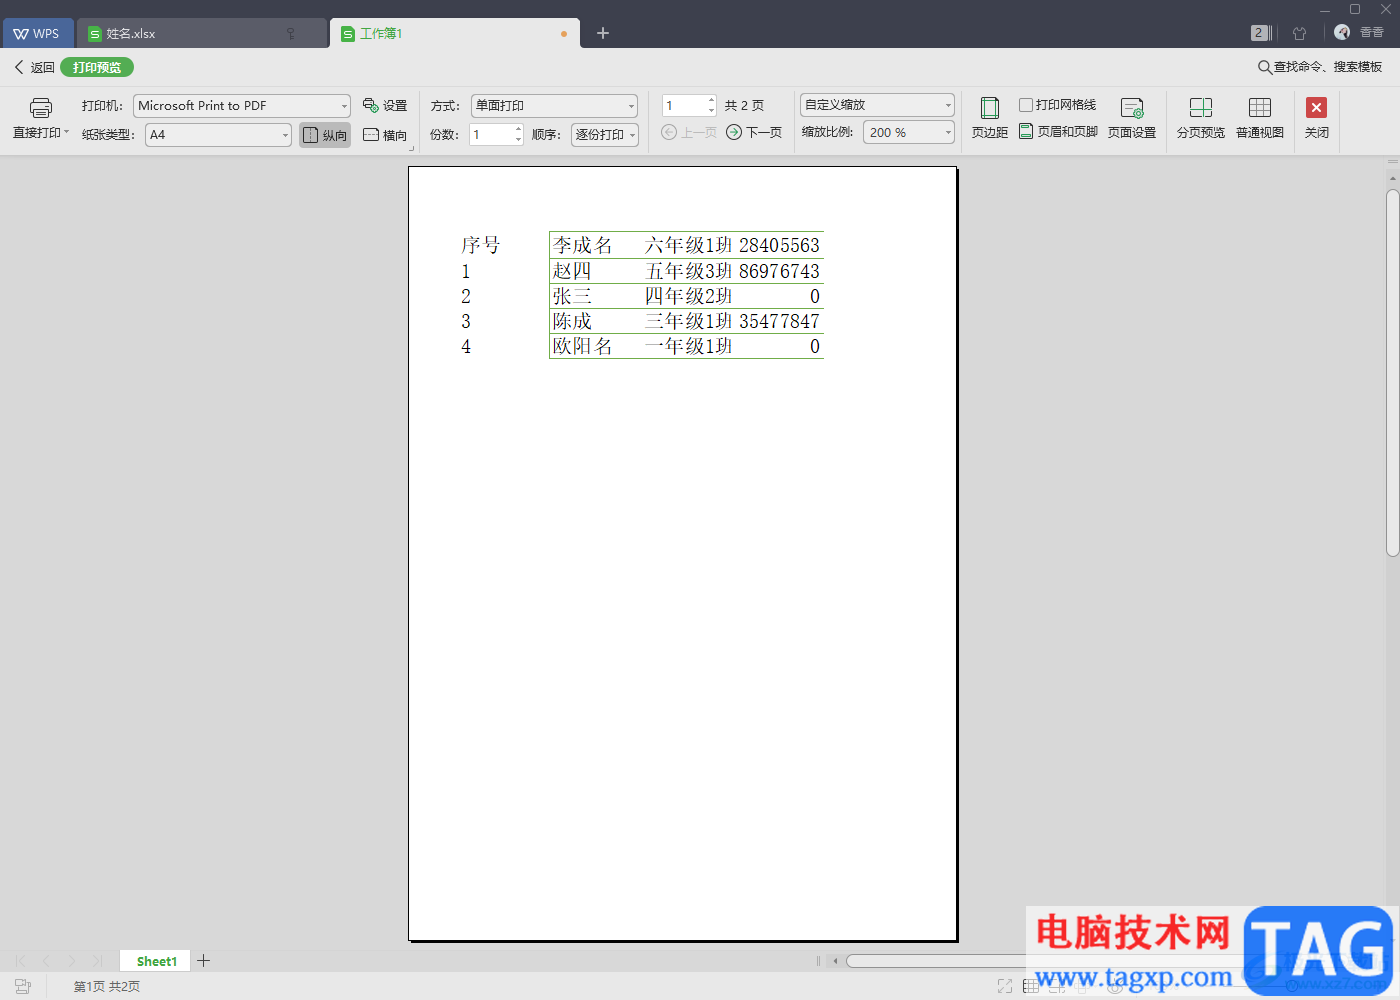Viewport: 1400px width, 1000px height.
Task: Switch to the 姓名.xlsx tab
Action: click(x=201, y=33)
